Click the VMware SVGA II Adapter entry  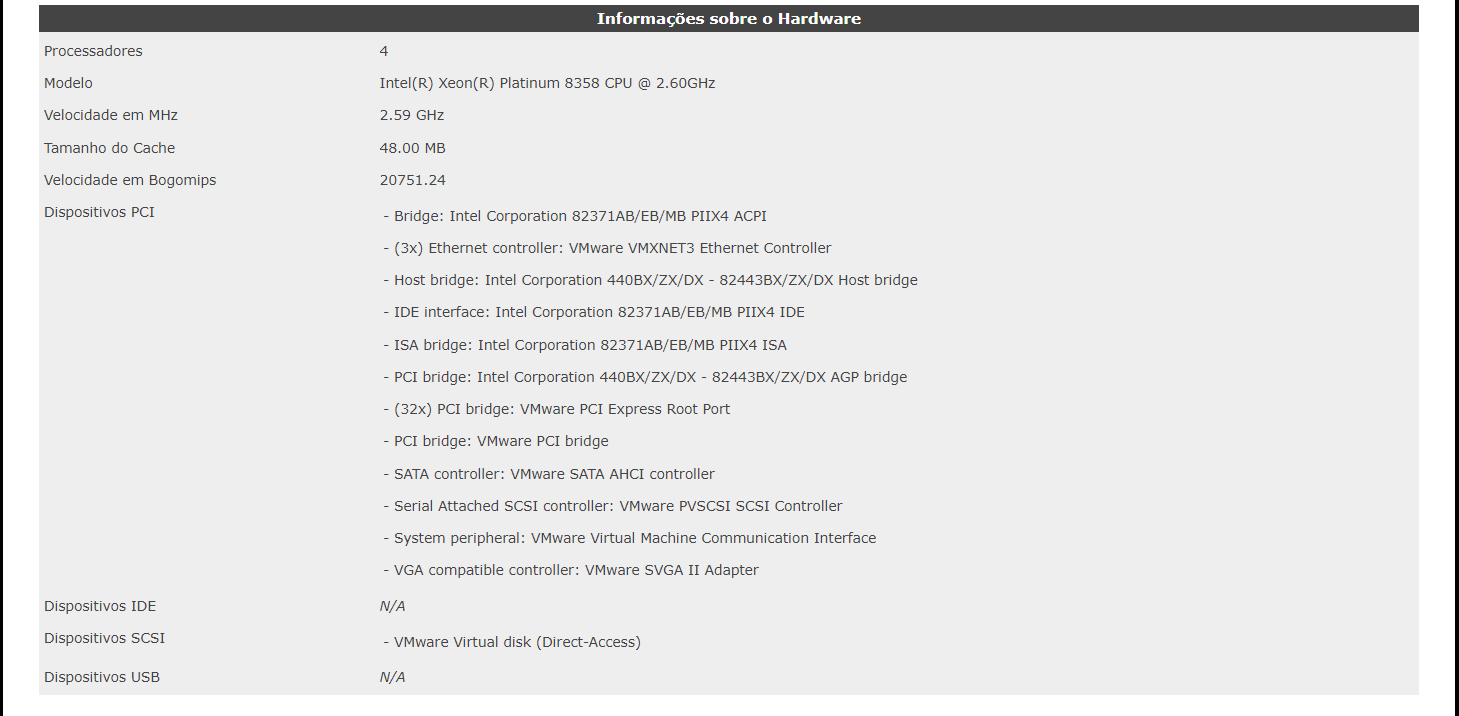[x=571, y=570]
